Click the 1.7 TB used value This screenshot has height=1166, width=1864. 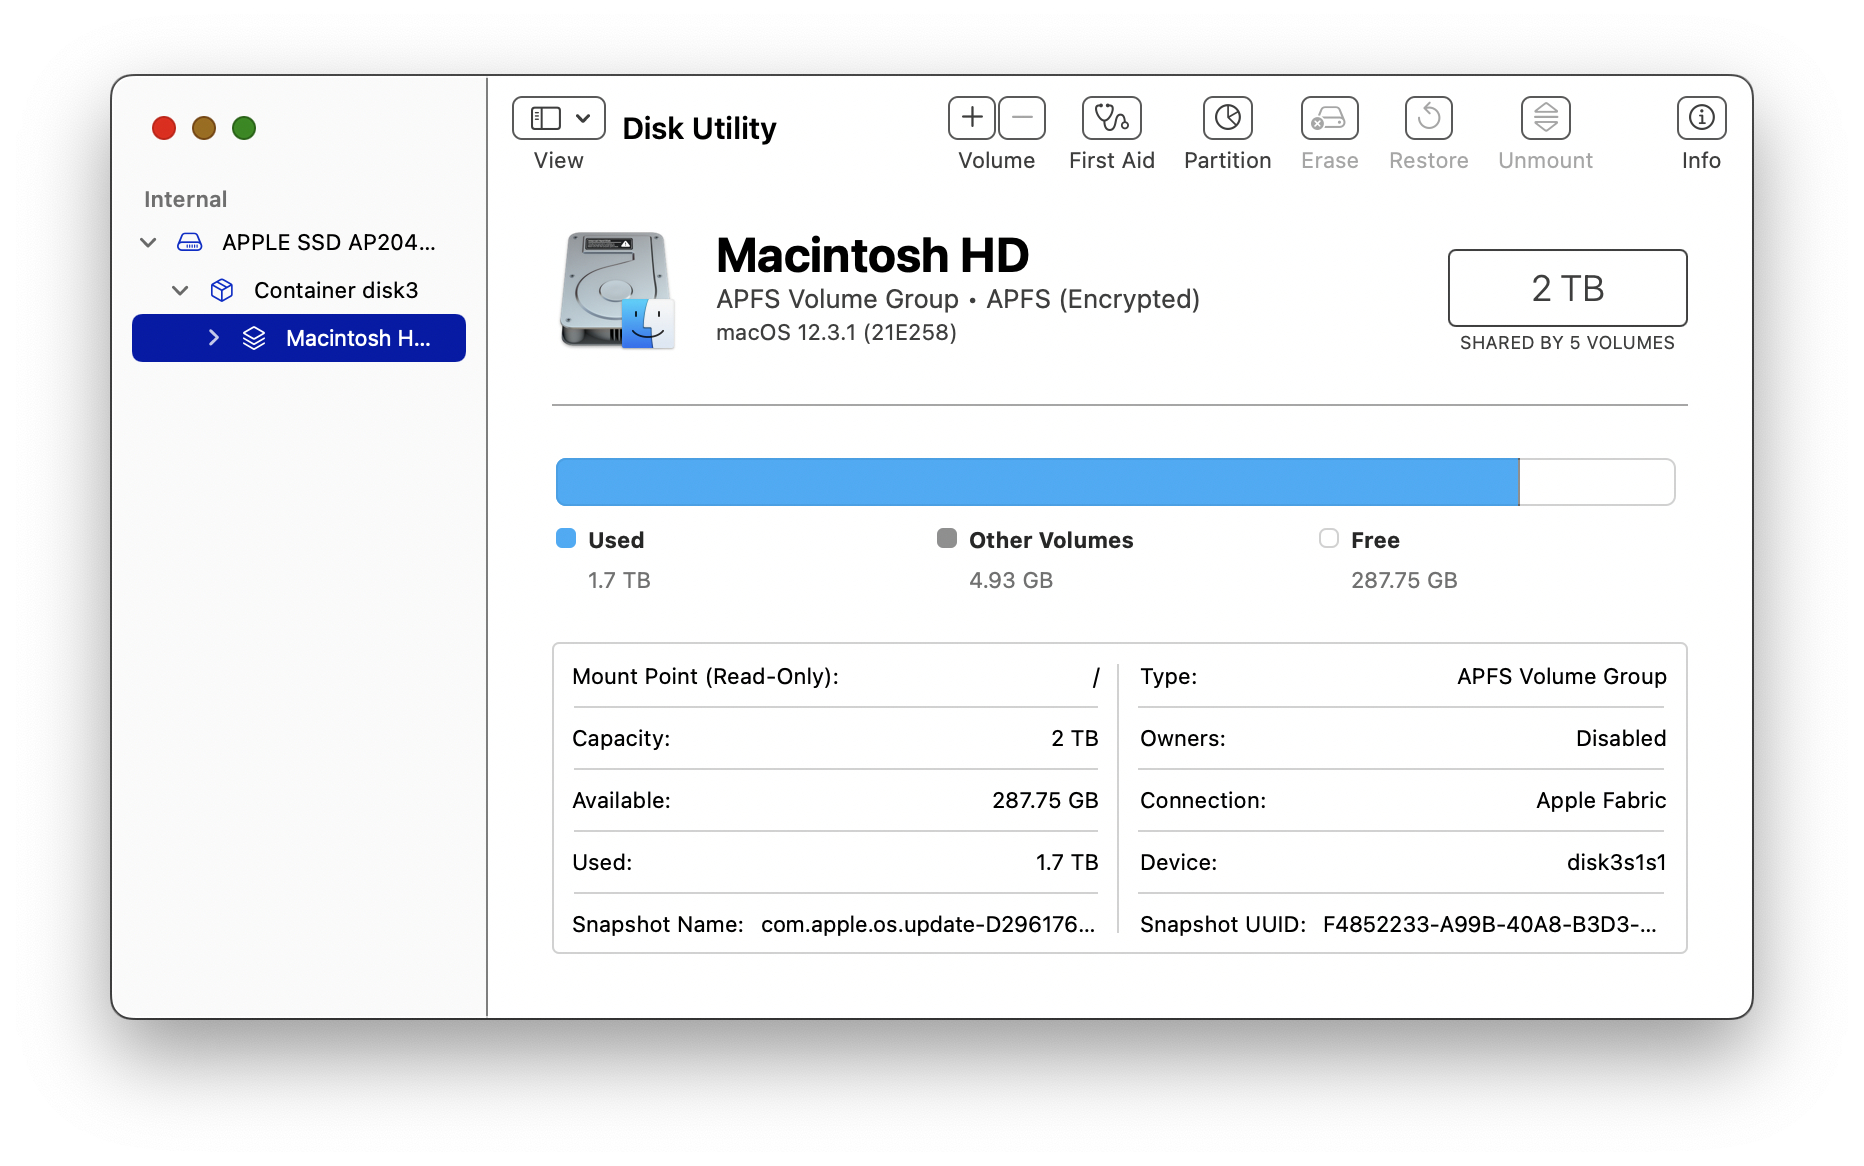click(x=620, y=580)
